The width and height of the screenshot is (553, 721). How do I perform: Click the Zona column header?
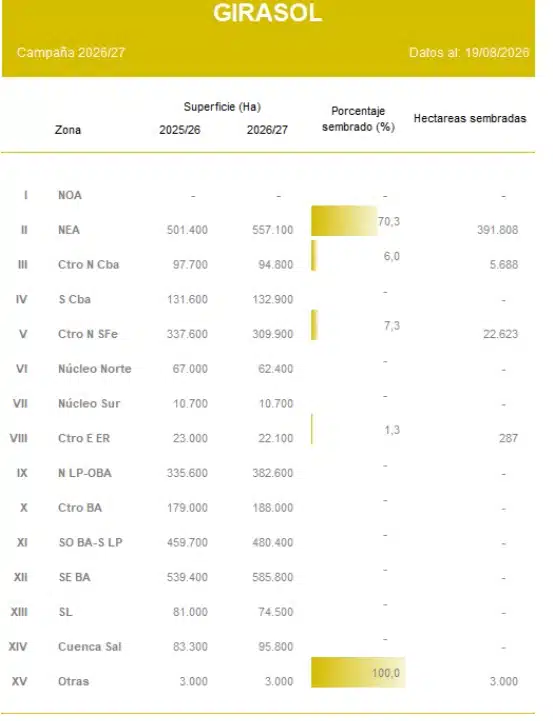pyautogui.click(x=68, y=130)
